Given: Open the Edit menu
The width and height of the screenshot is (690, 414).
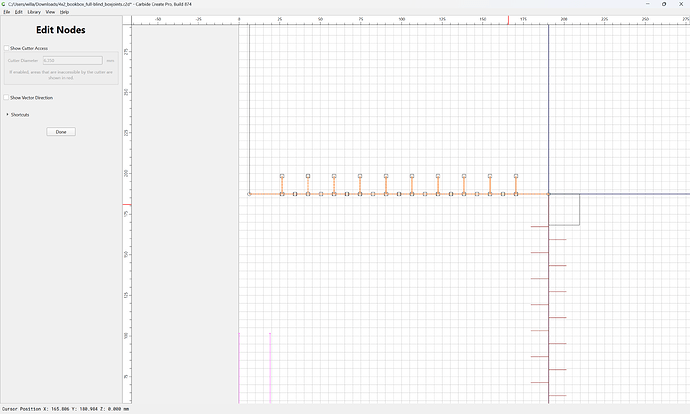Looking at the screenshot, I should [18, 12].
